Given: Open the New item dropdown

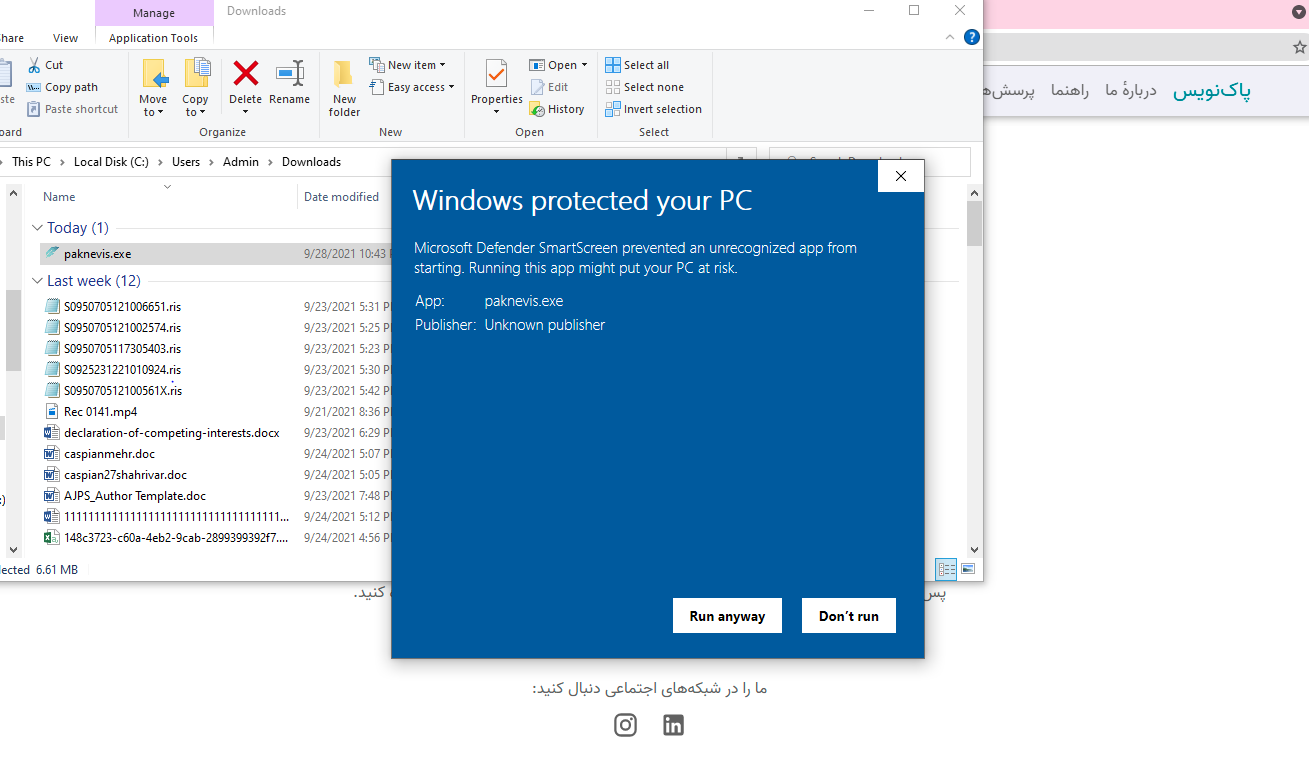Looking at the screenshot, I should [407, 65].
